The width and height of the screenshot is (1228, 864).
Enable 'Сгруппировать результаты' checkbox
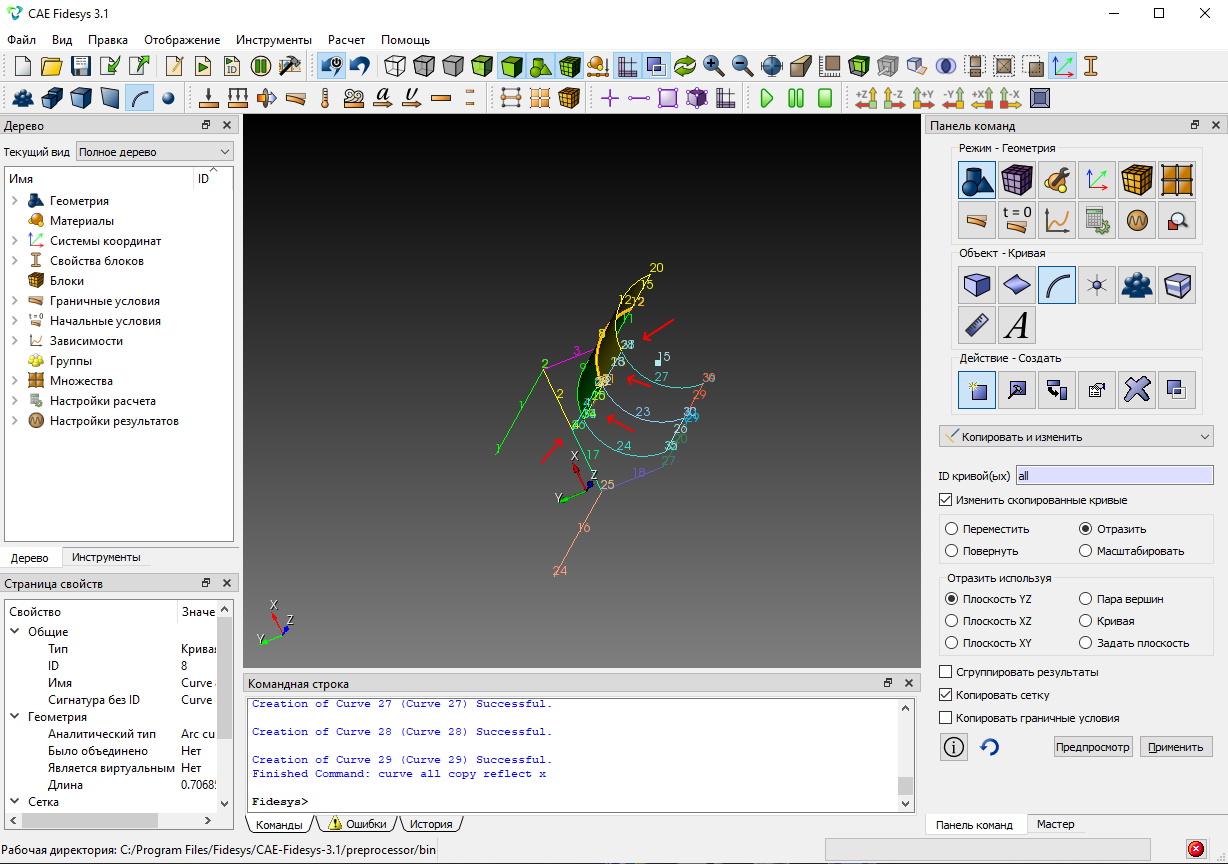click(x=946, y=672)
